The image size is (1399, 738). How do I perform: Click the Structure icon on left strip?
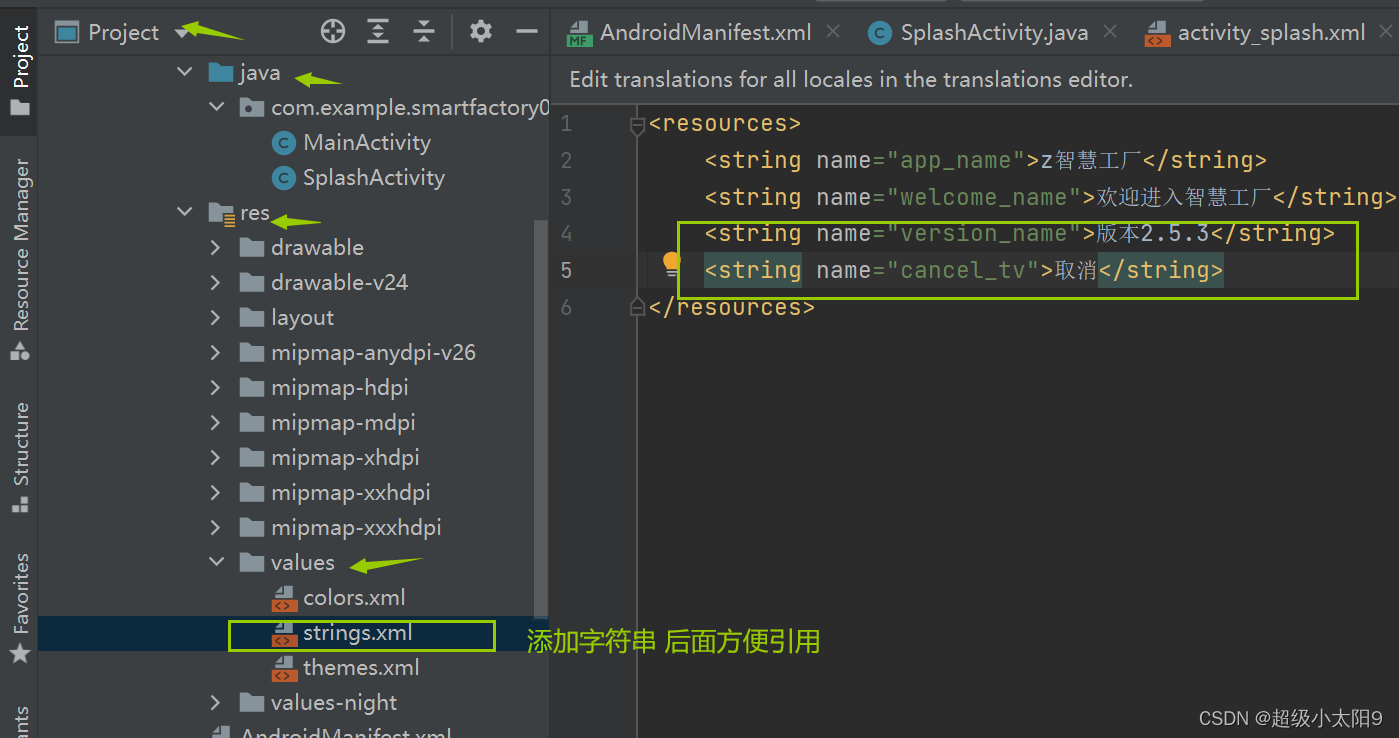pos(19,504)
